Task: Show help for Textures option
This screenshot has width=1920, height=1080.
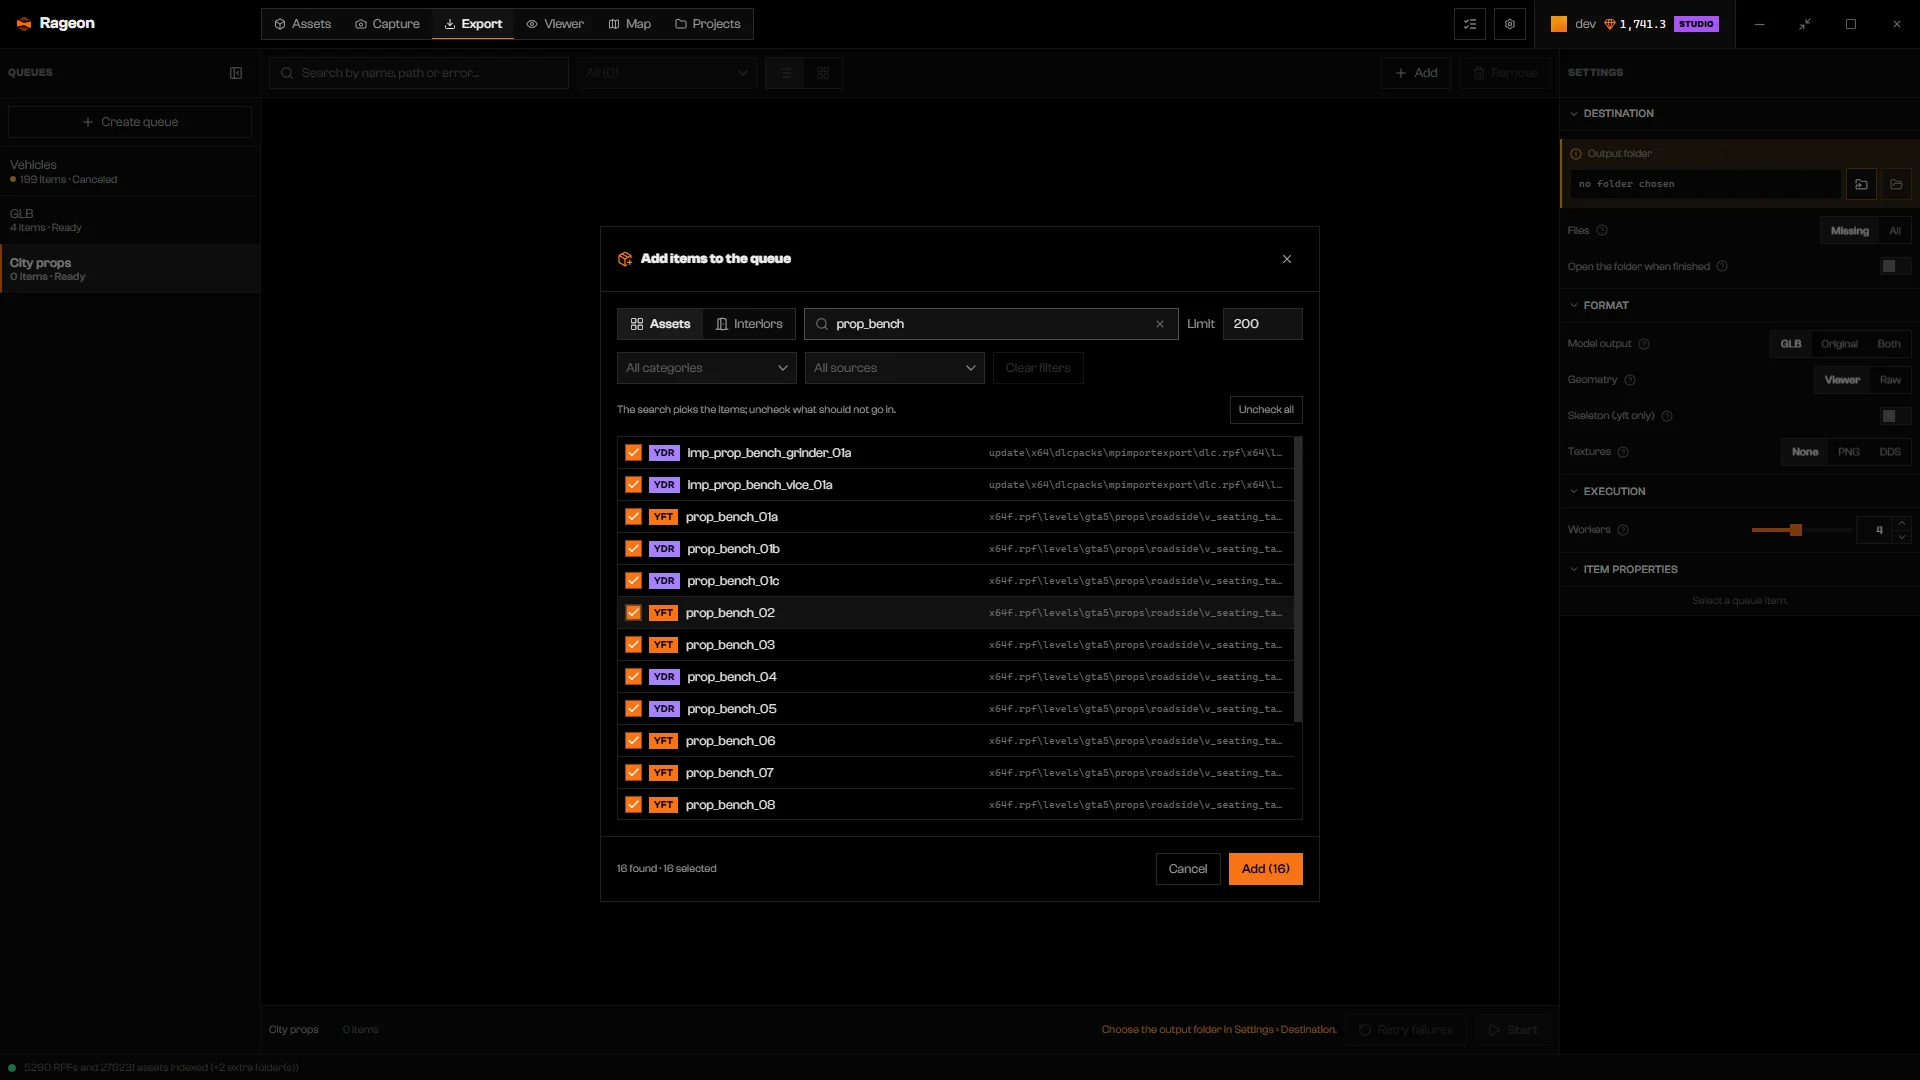Action: pyautogui.click(x=1623, y=452)
